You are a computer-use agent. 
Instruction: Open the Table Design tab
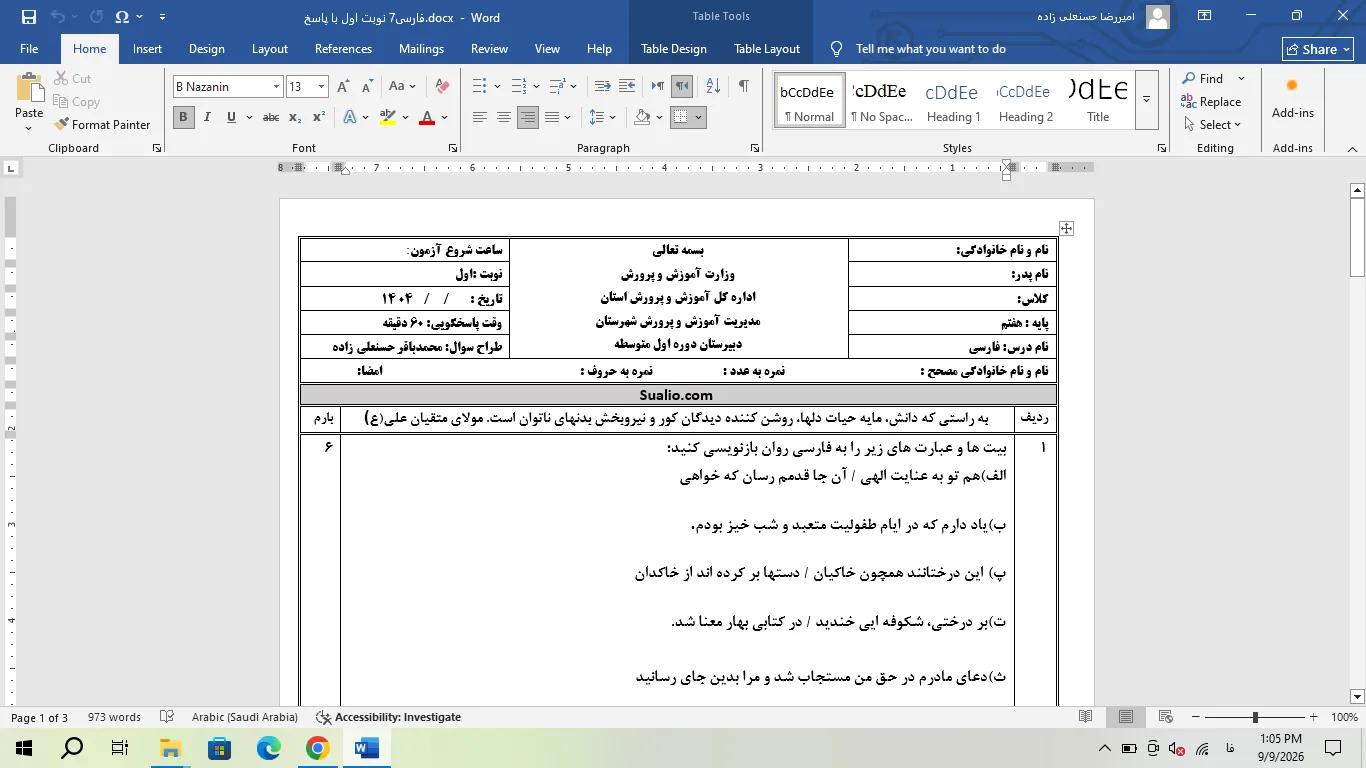tap(674, 49)
